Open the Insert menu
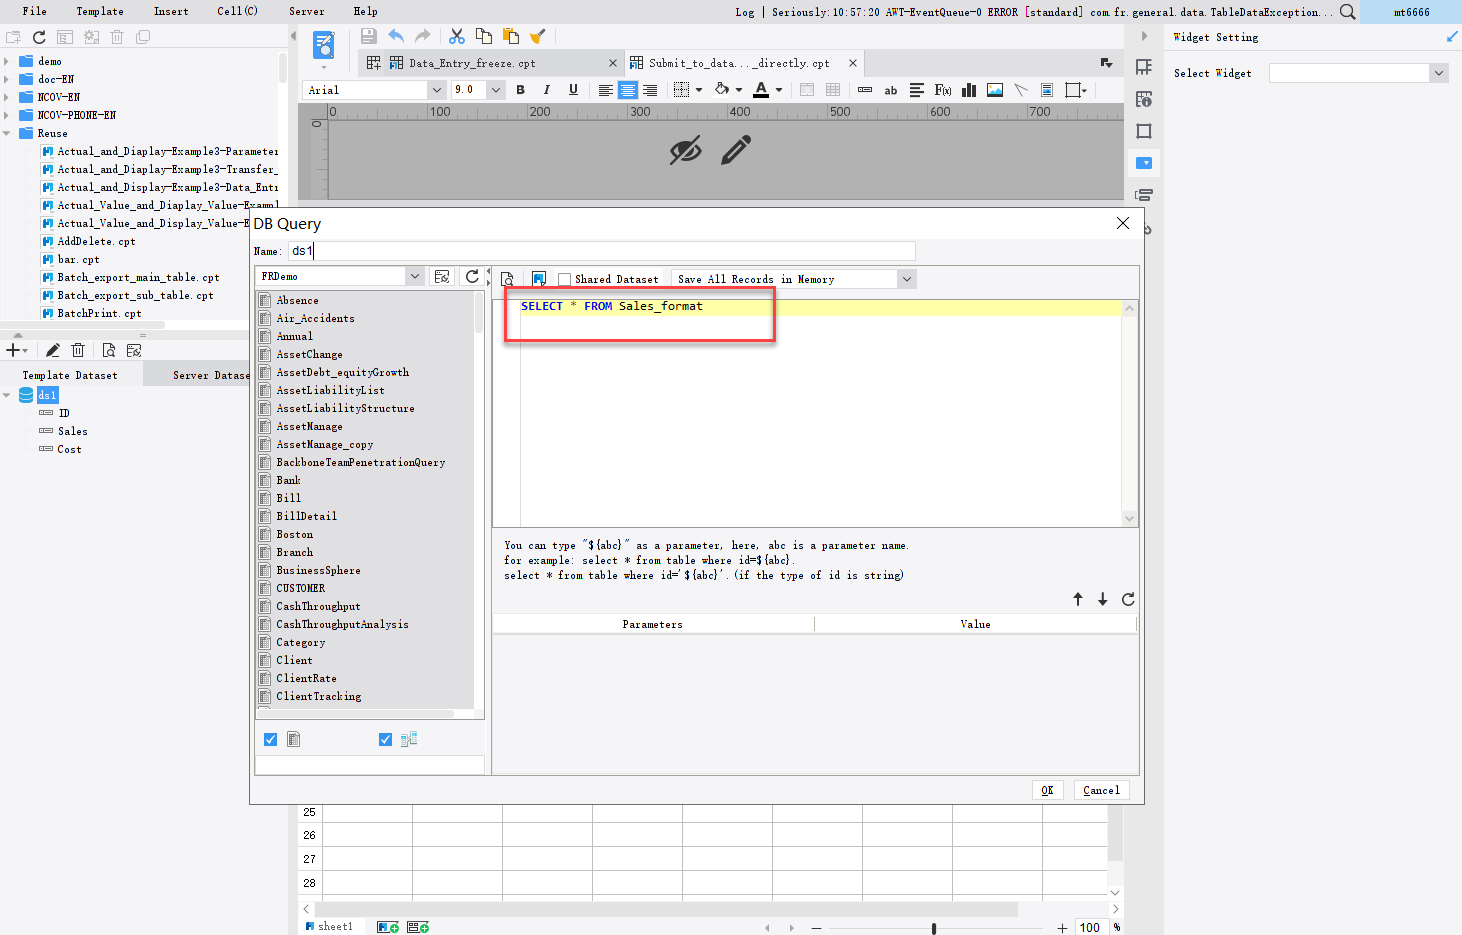The image size is (1462, 935). click(171, 11)
